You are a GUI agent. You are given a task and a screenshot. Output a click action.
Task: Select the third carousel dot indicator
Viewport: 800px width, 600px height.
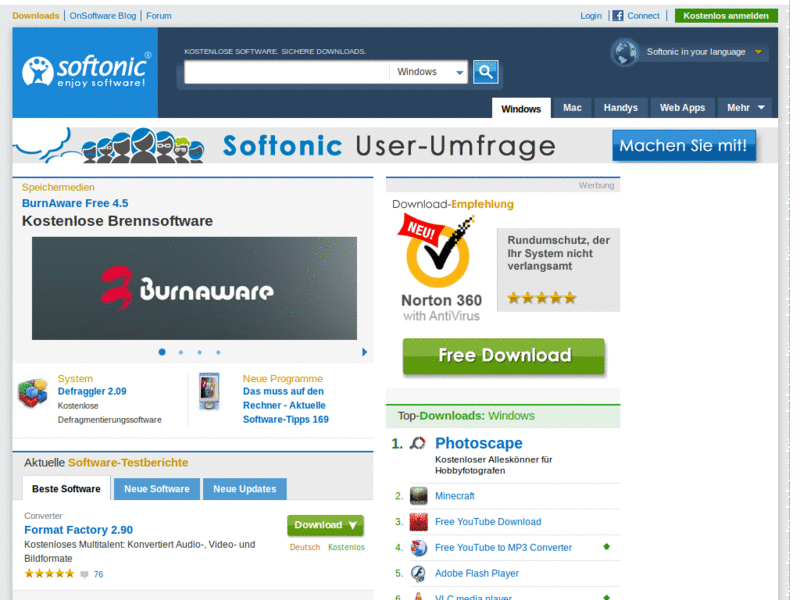point(199,352)
